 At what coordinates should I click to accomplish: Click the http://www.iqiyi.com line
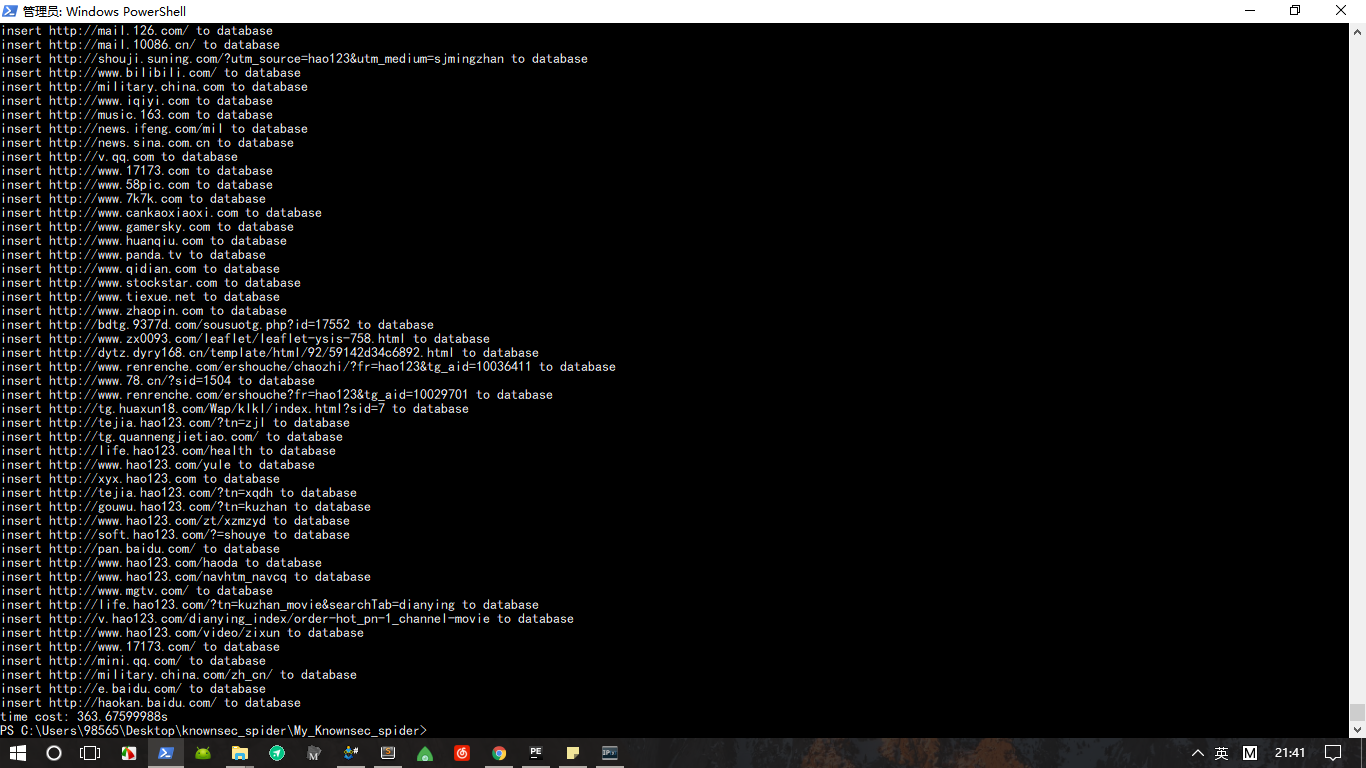pyautogui.click(x=137, y=101)
